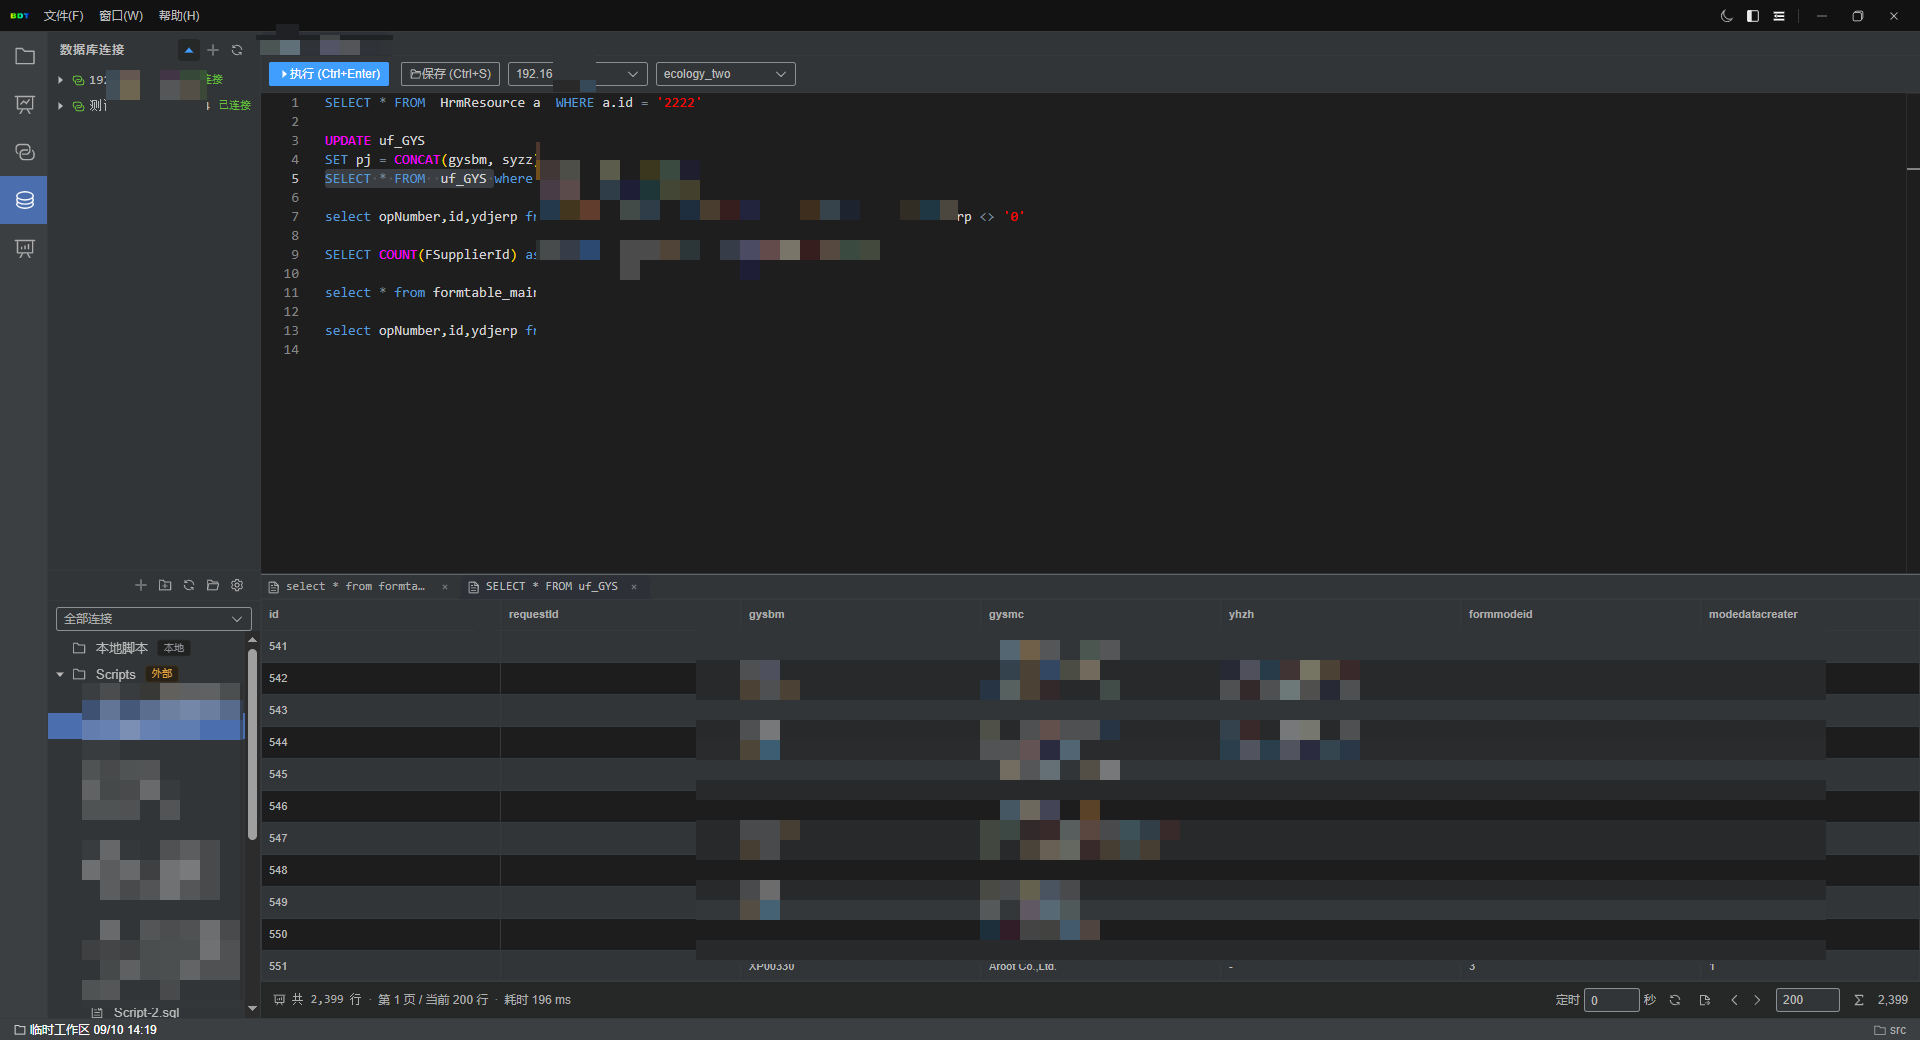Refresh the query result grid
The image size is (1920, 1040).
pos(1675,1000)
